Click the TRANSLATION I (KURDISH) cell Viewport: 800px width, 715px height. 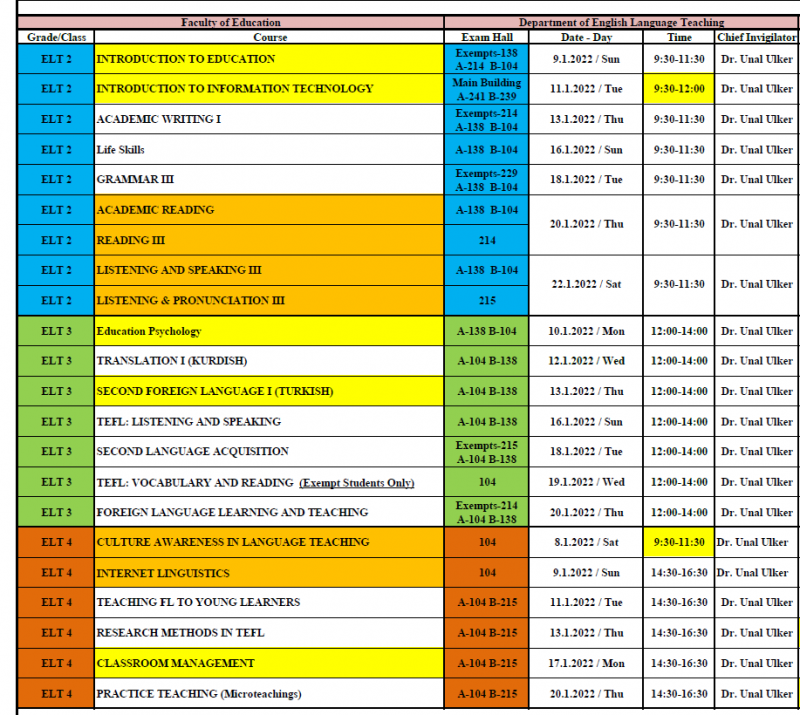tap(268, 361)
